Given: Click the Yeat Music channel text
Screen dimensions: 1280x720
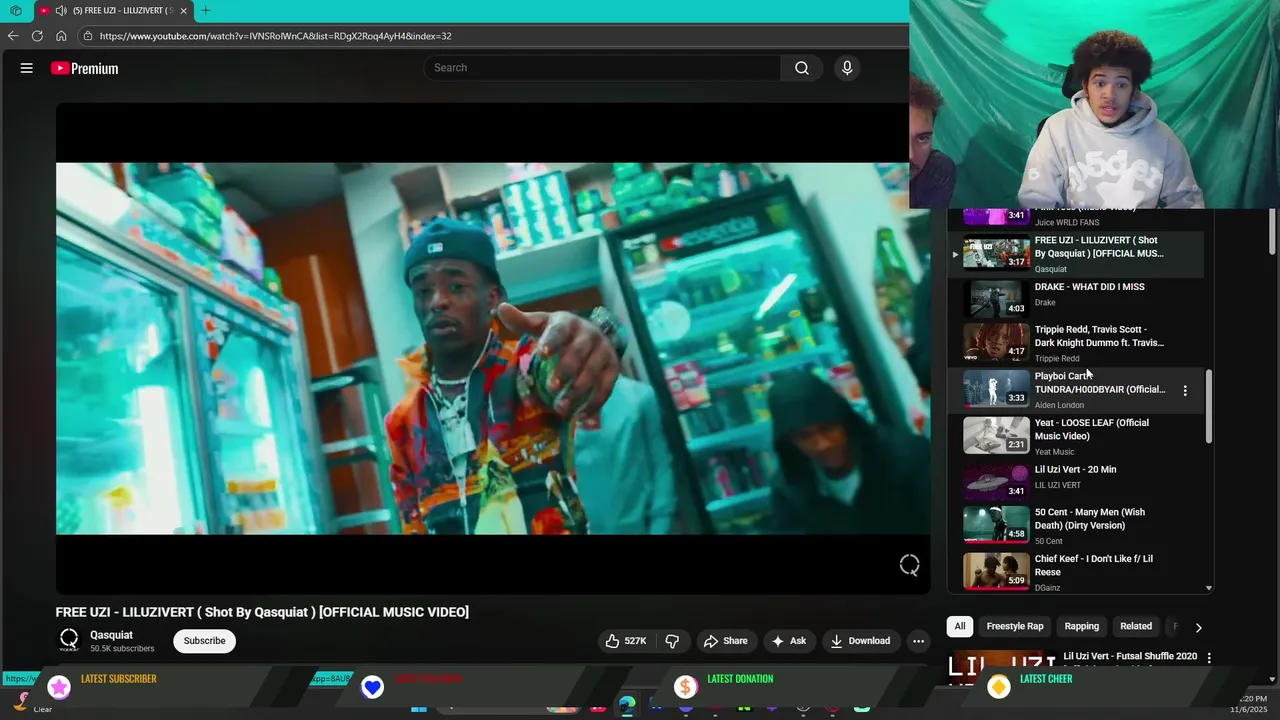Looking at the screenshot, I should point(1055,452).
